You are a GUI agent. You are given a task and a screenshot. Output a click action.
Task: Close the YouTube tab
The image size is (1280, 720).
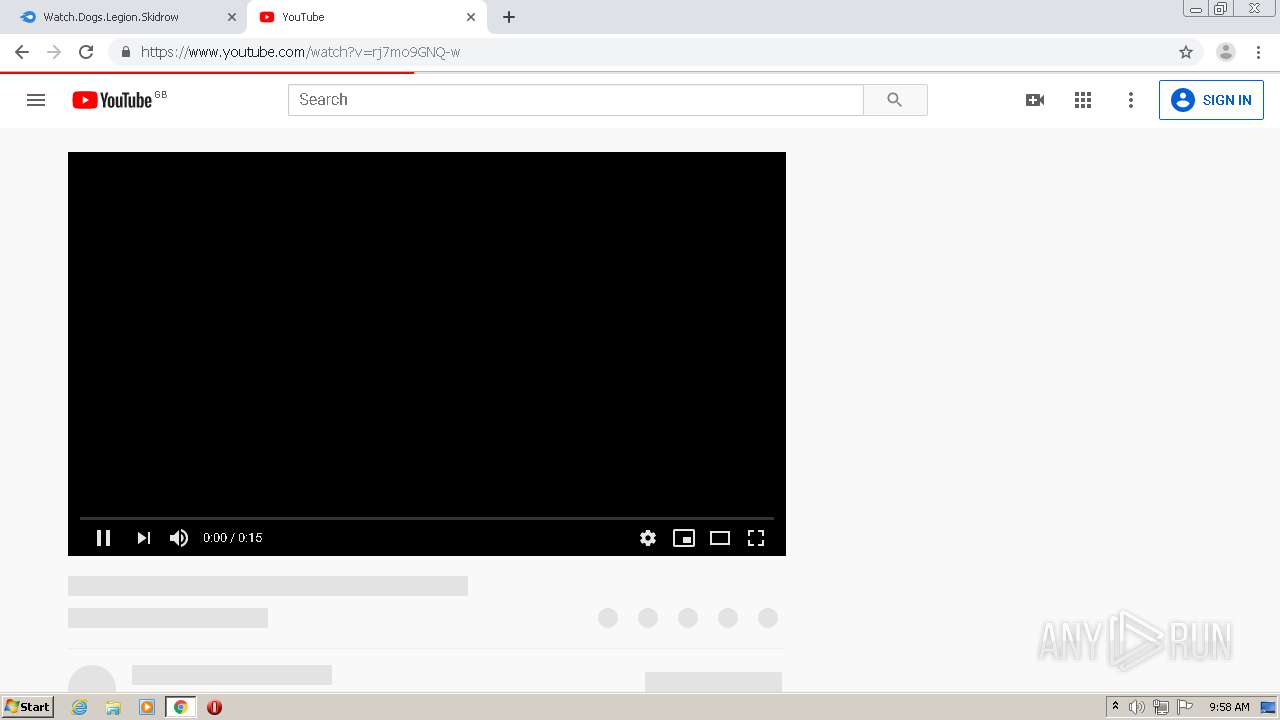[471, 17]
